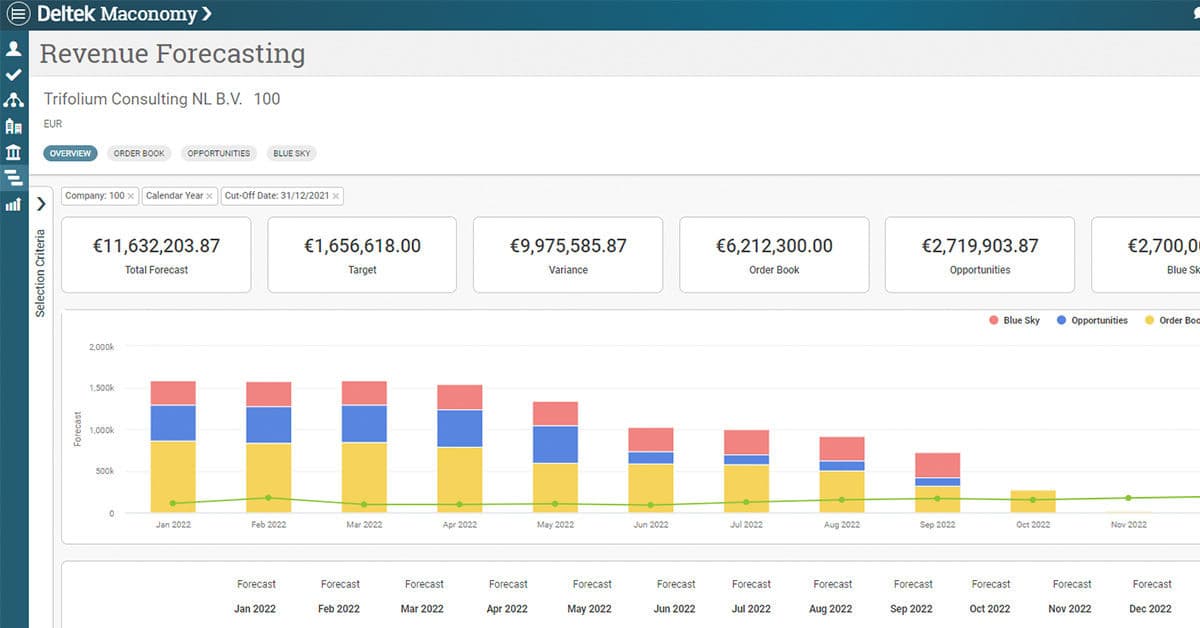This screenshot has width=1200, height=628.
Task: Open the stacked bars sidebar icon
Action: (14, 178)
